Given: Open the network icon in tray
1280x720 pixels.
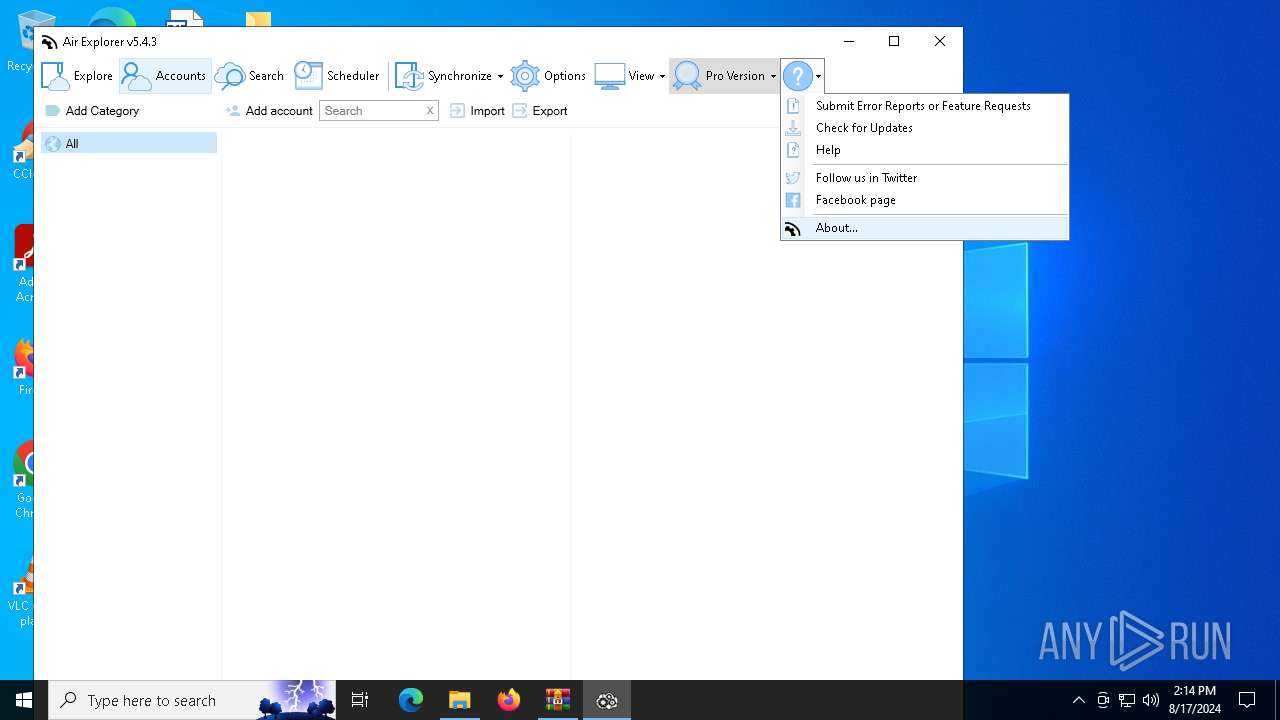Looking at the screenshot, I should coord(1127,700).
